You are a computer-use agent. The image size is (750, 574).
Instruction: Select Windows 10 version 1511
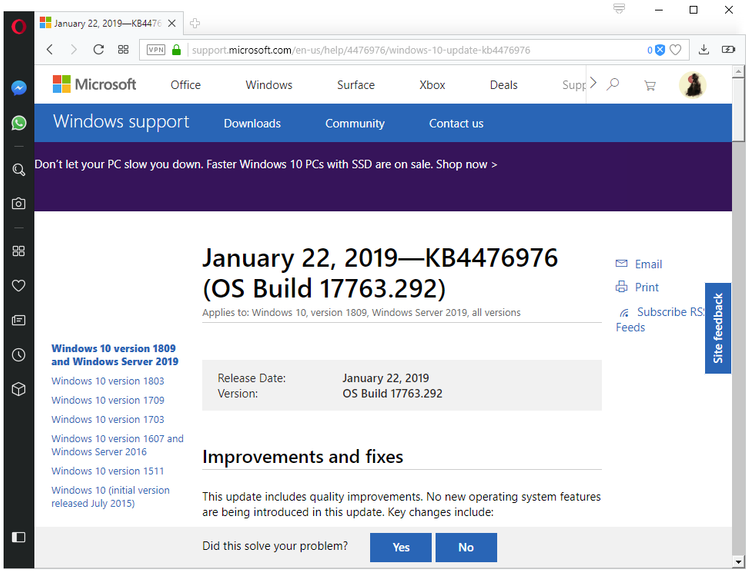(x=108, y=471)
